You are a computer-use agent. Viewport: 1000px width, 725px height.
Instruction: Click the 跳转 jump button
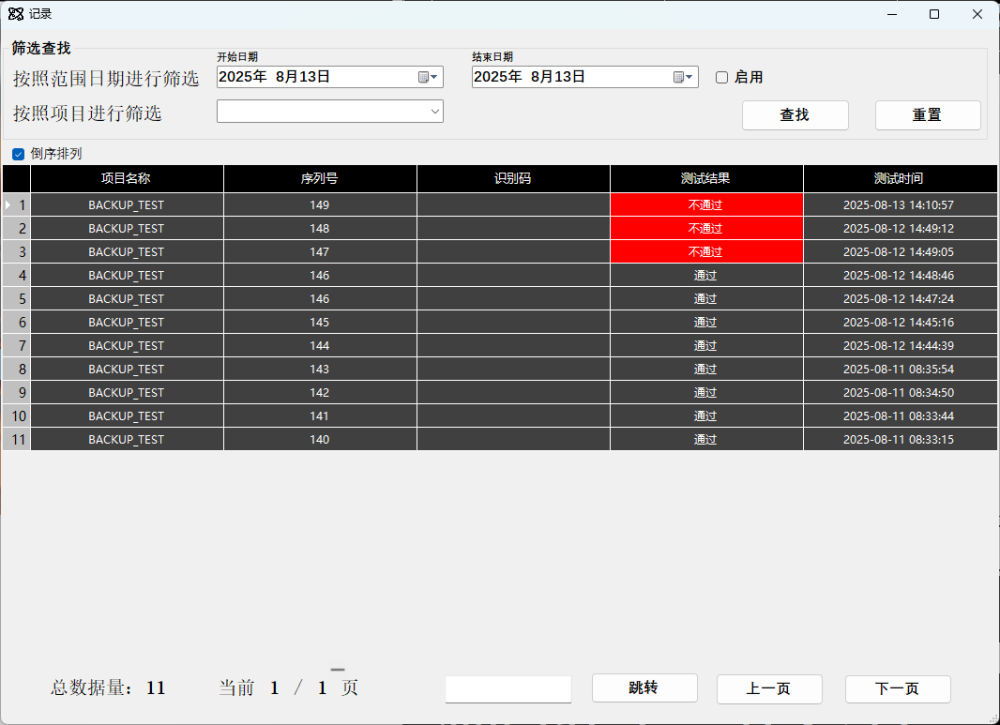pyautogui.click(x=643, y=688)
